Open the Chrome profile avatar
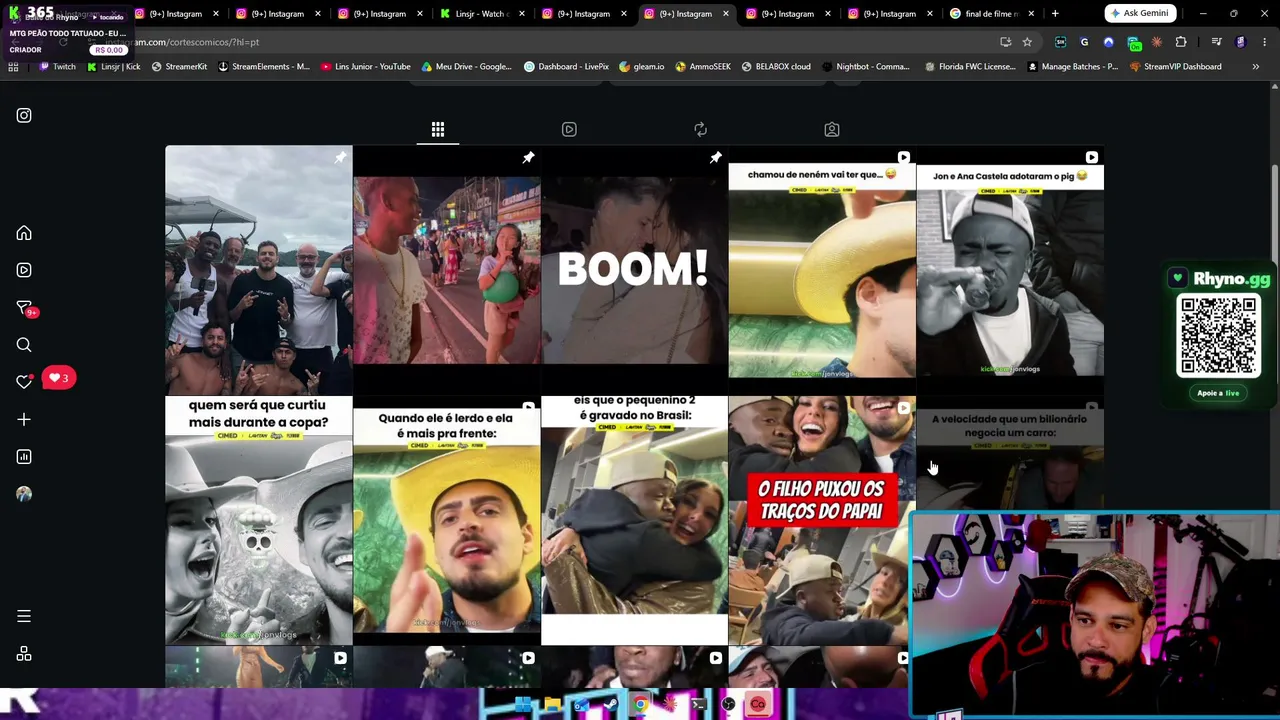 click(x=1240, y=42)
